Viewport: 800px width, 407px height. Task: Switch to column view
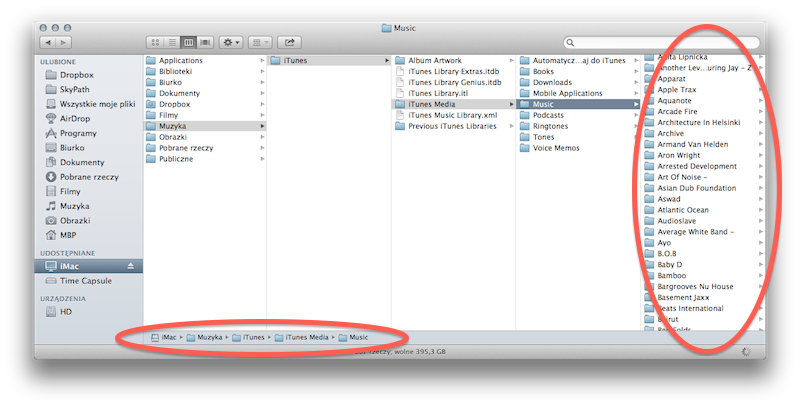pos(189,42)
